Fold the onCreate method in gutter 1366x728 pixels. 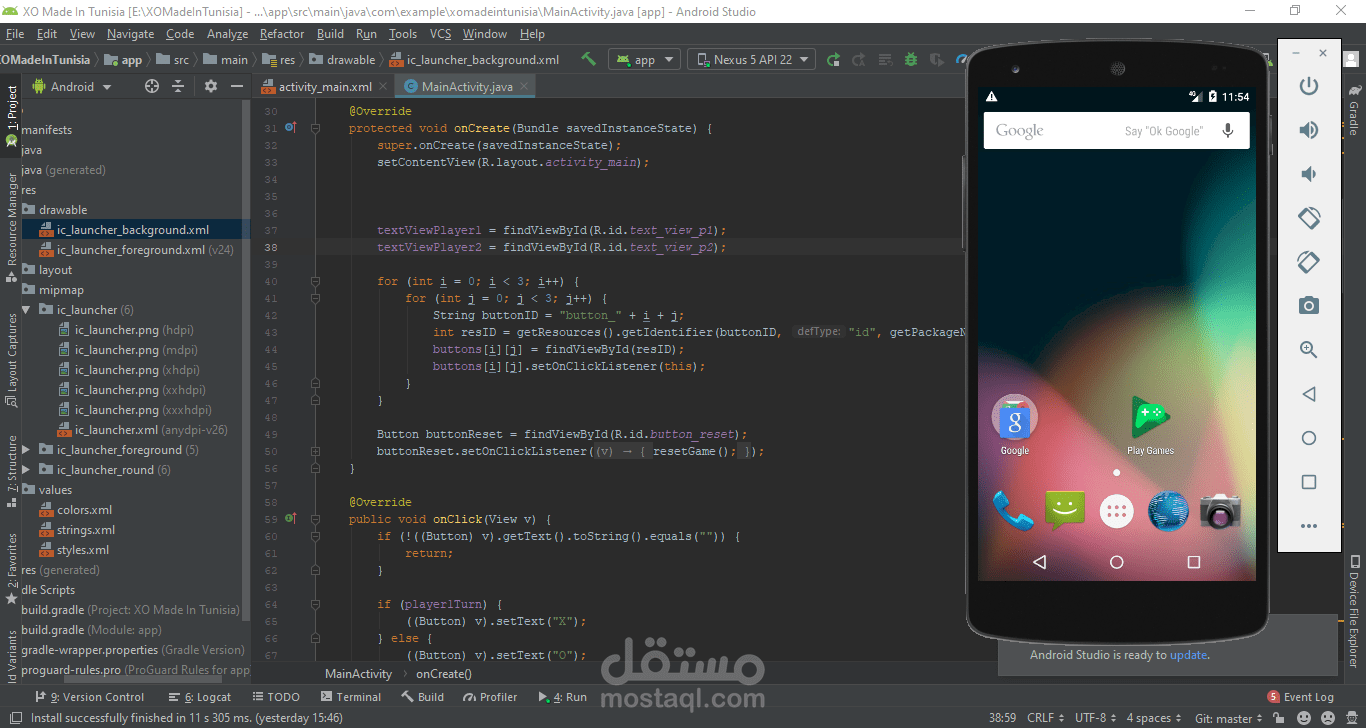(x=318, y=128)
